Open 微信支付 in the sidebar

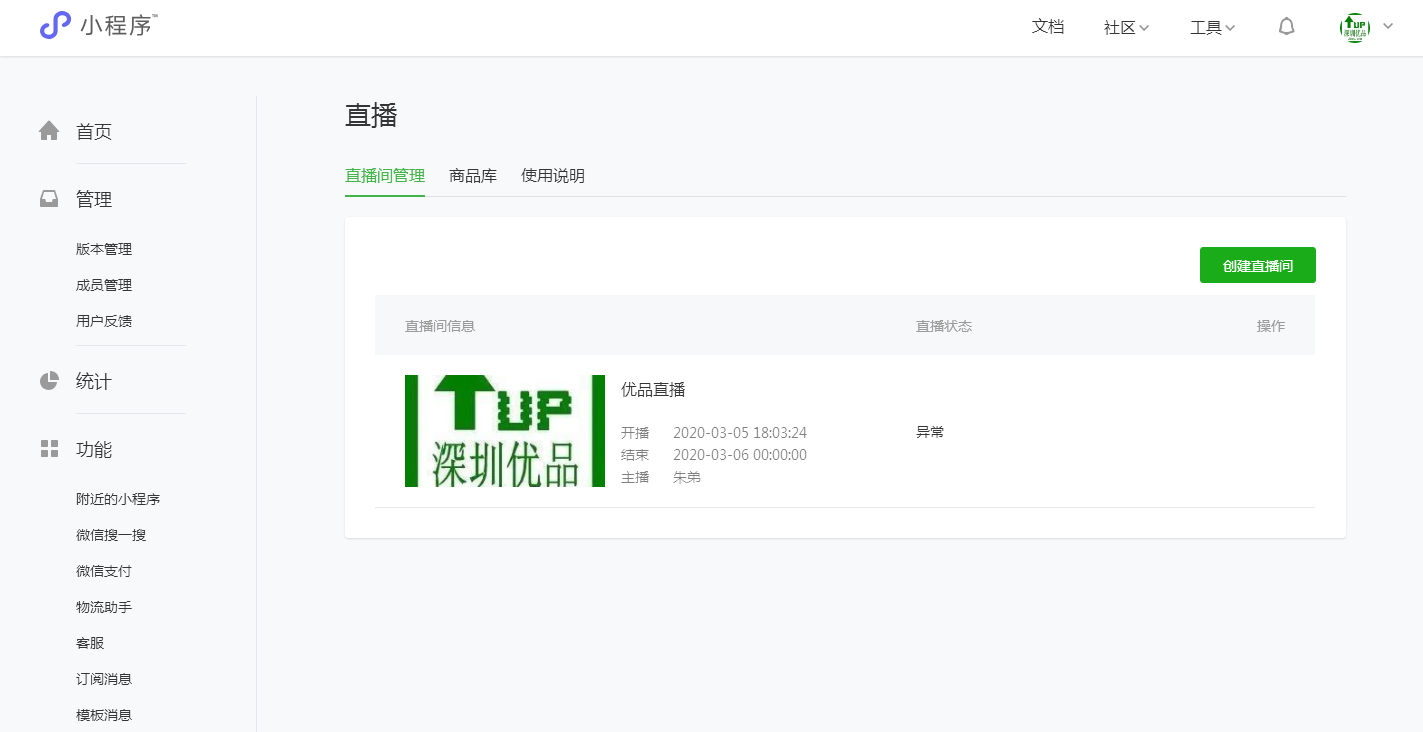(104, 571)
